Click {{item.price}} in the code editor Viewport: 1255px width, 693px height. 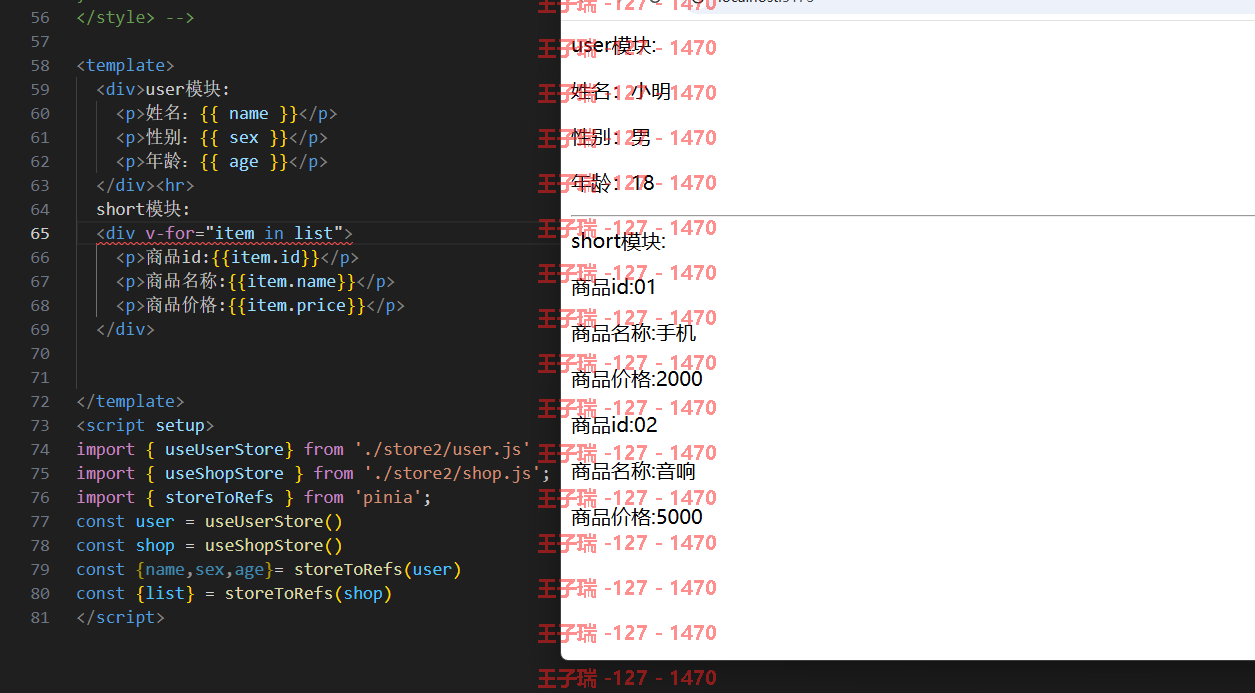point(297,305)
